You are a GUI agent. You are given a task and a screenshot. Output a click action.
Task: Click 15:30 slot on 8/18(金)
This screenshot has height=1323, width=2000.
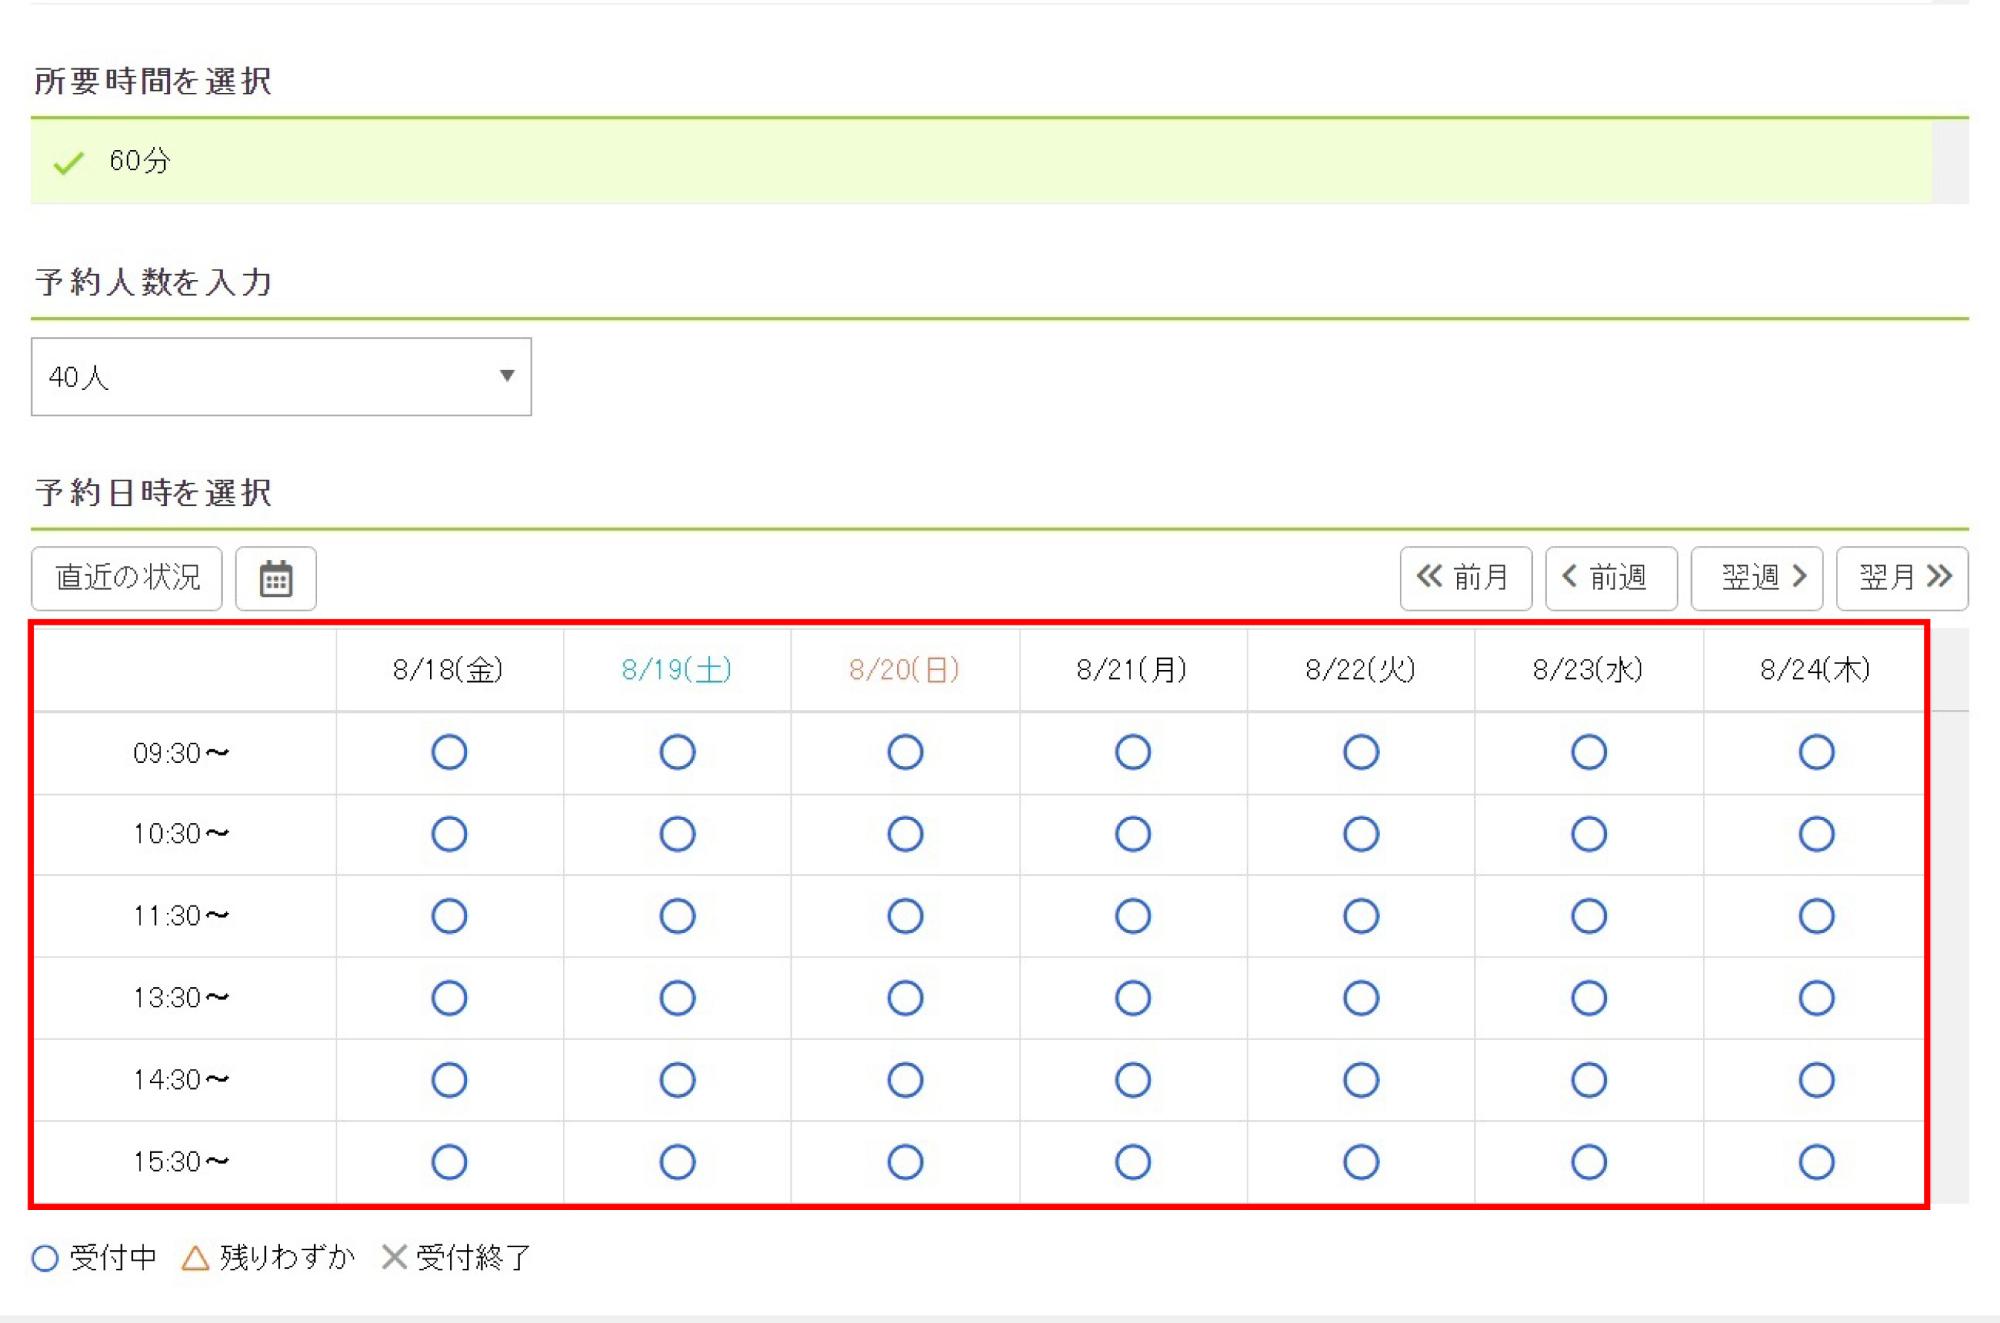[449, 1162]
